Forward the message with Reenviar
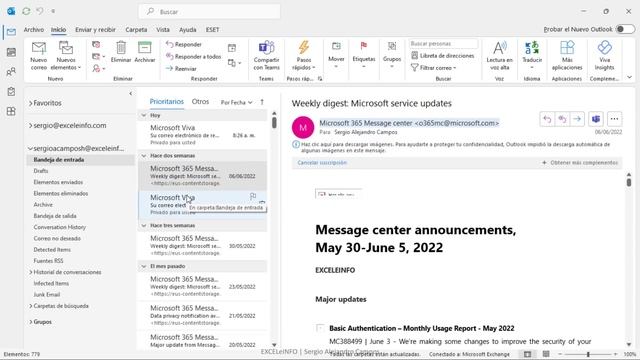Image resolution: width=640 pixels, height=360 pixels. (x=181, y=69)
